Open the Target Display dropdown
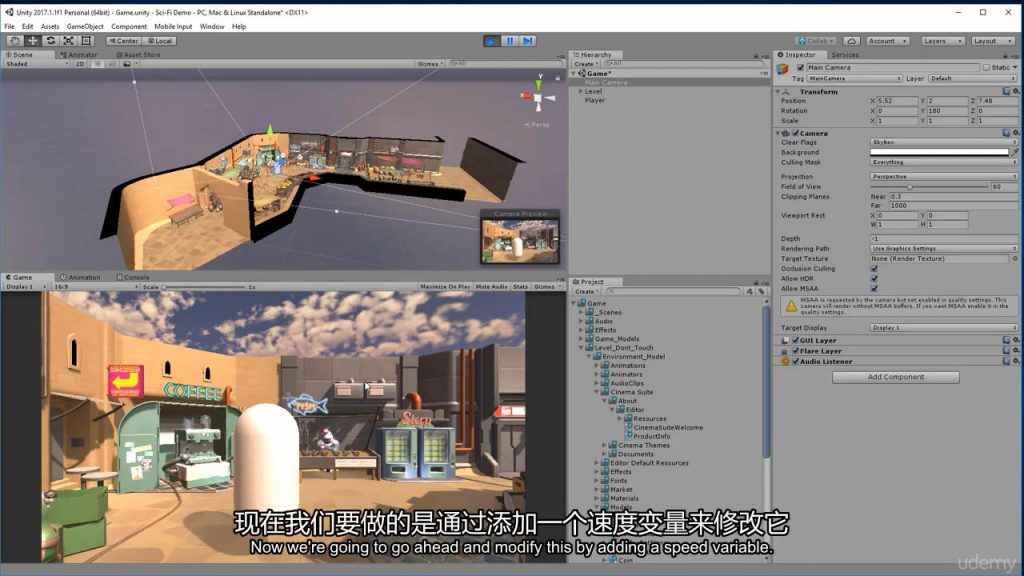 pyautogui.click(x=944, y=327)
